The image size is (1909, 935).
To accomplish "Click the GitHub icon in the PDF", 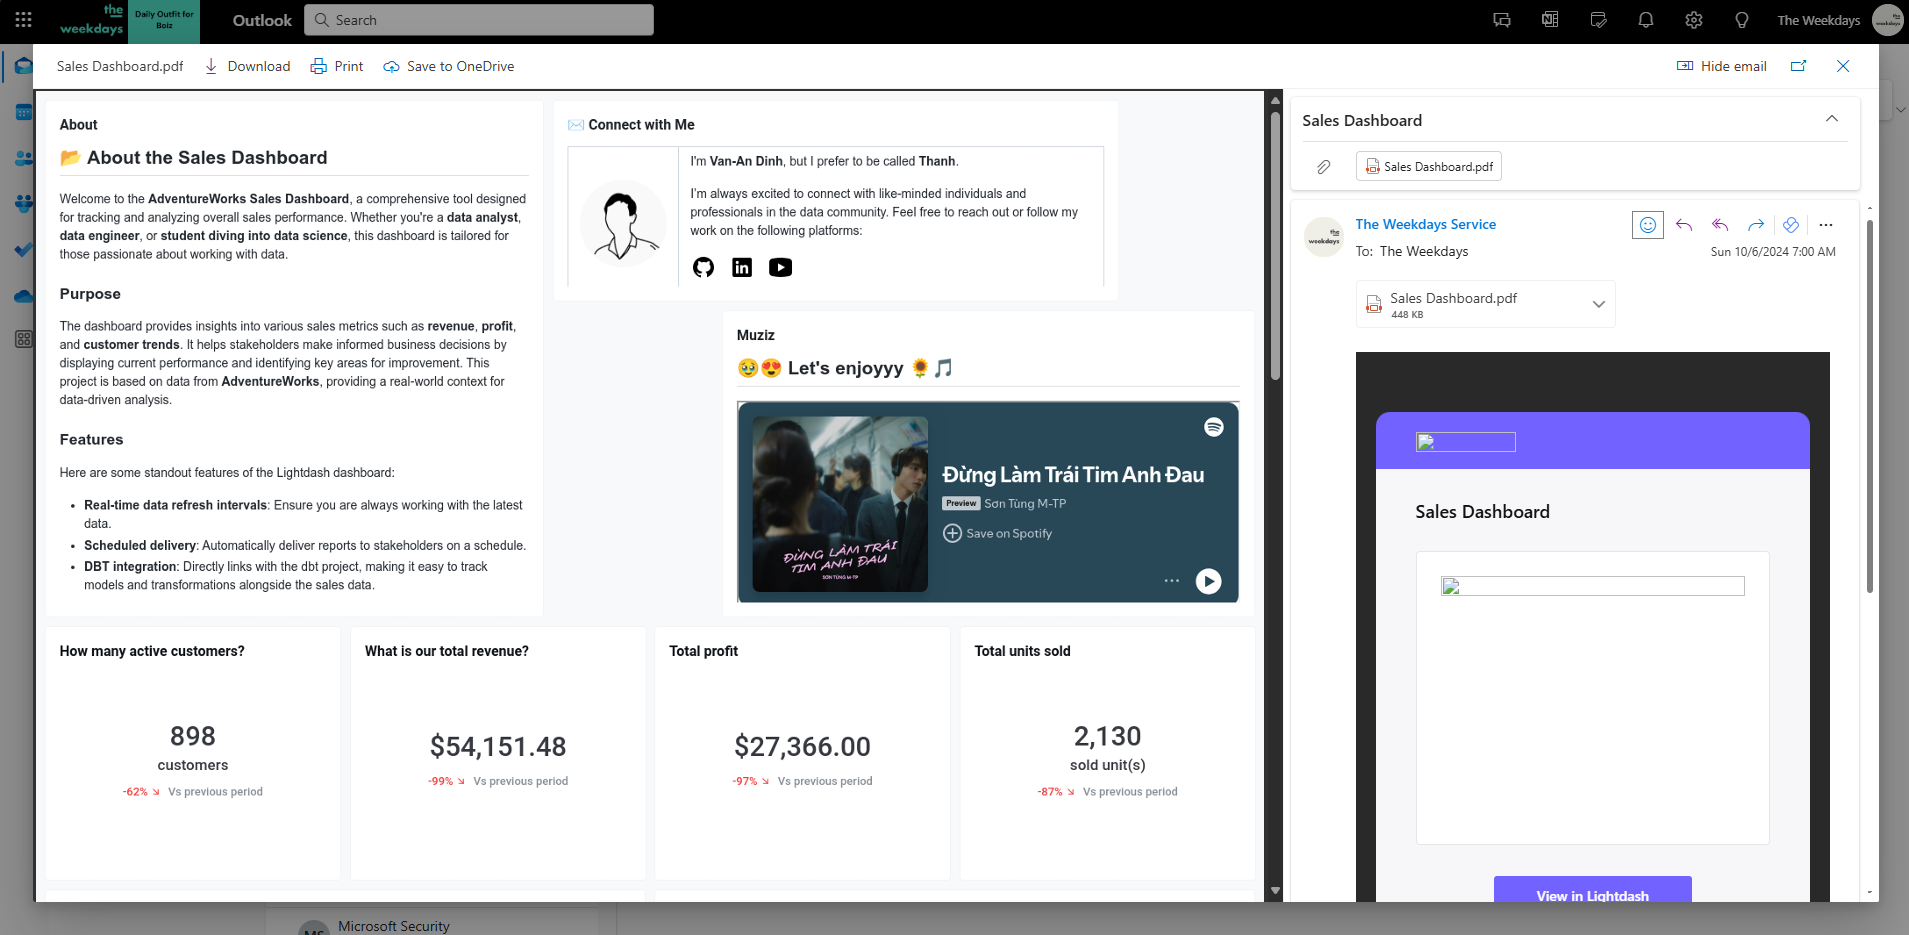I will (704, 267).
